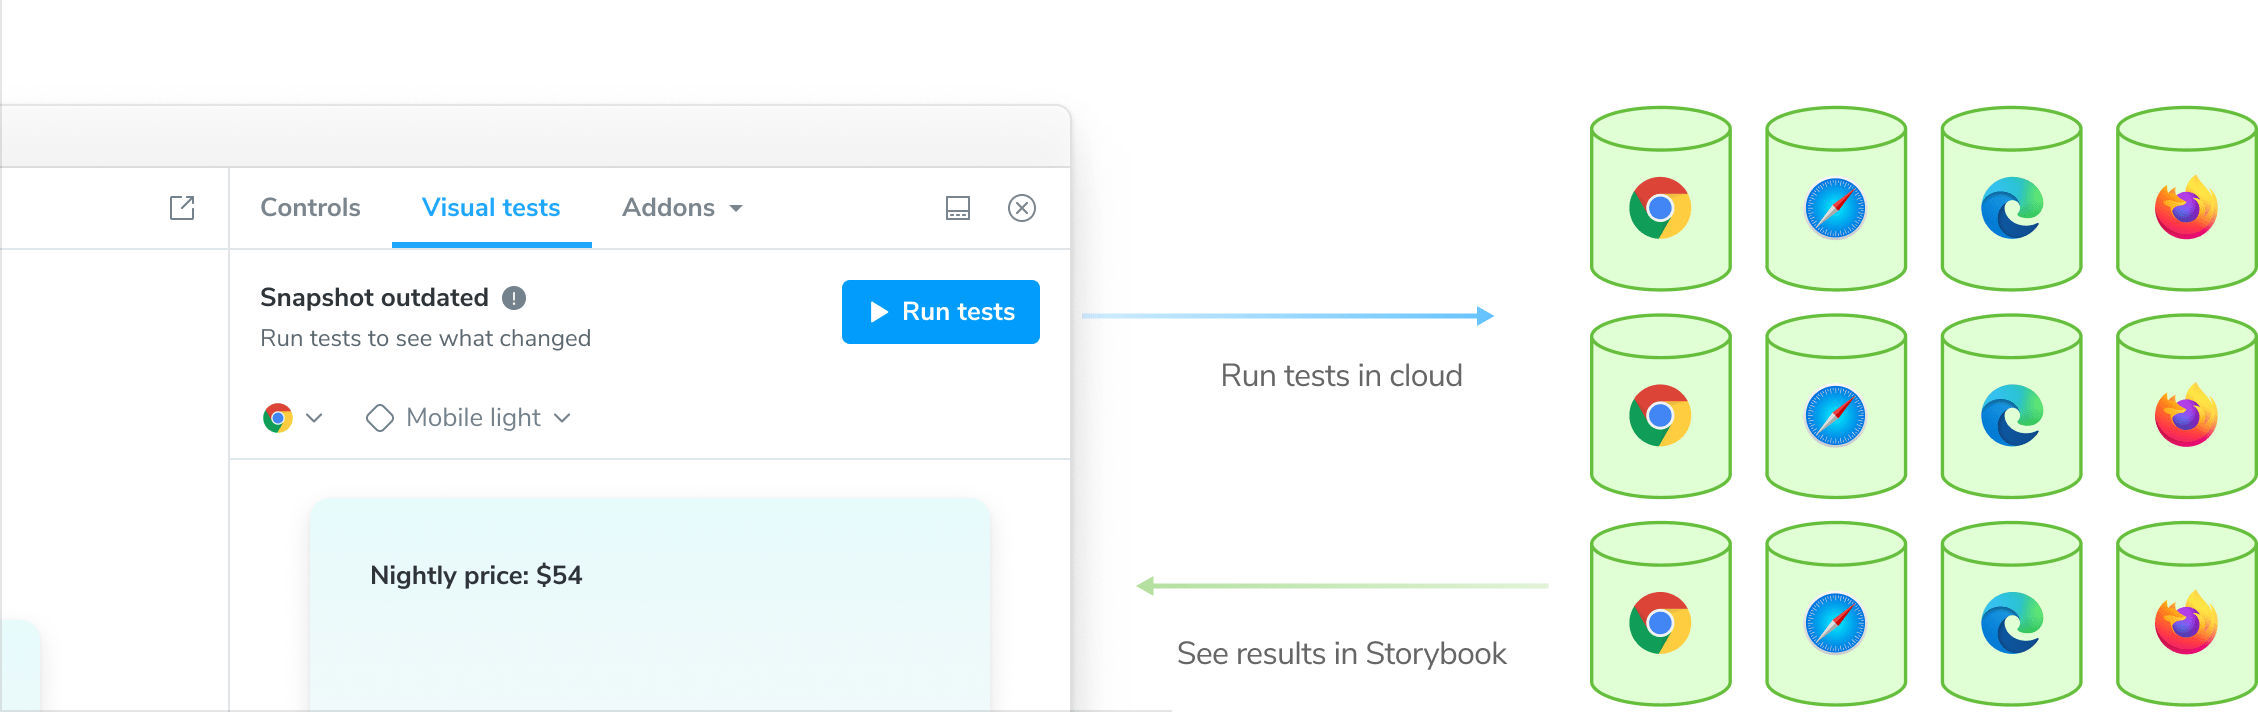
Task: Click the info icon beside Snapshot outdated
Action: pos(514,298)
